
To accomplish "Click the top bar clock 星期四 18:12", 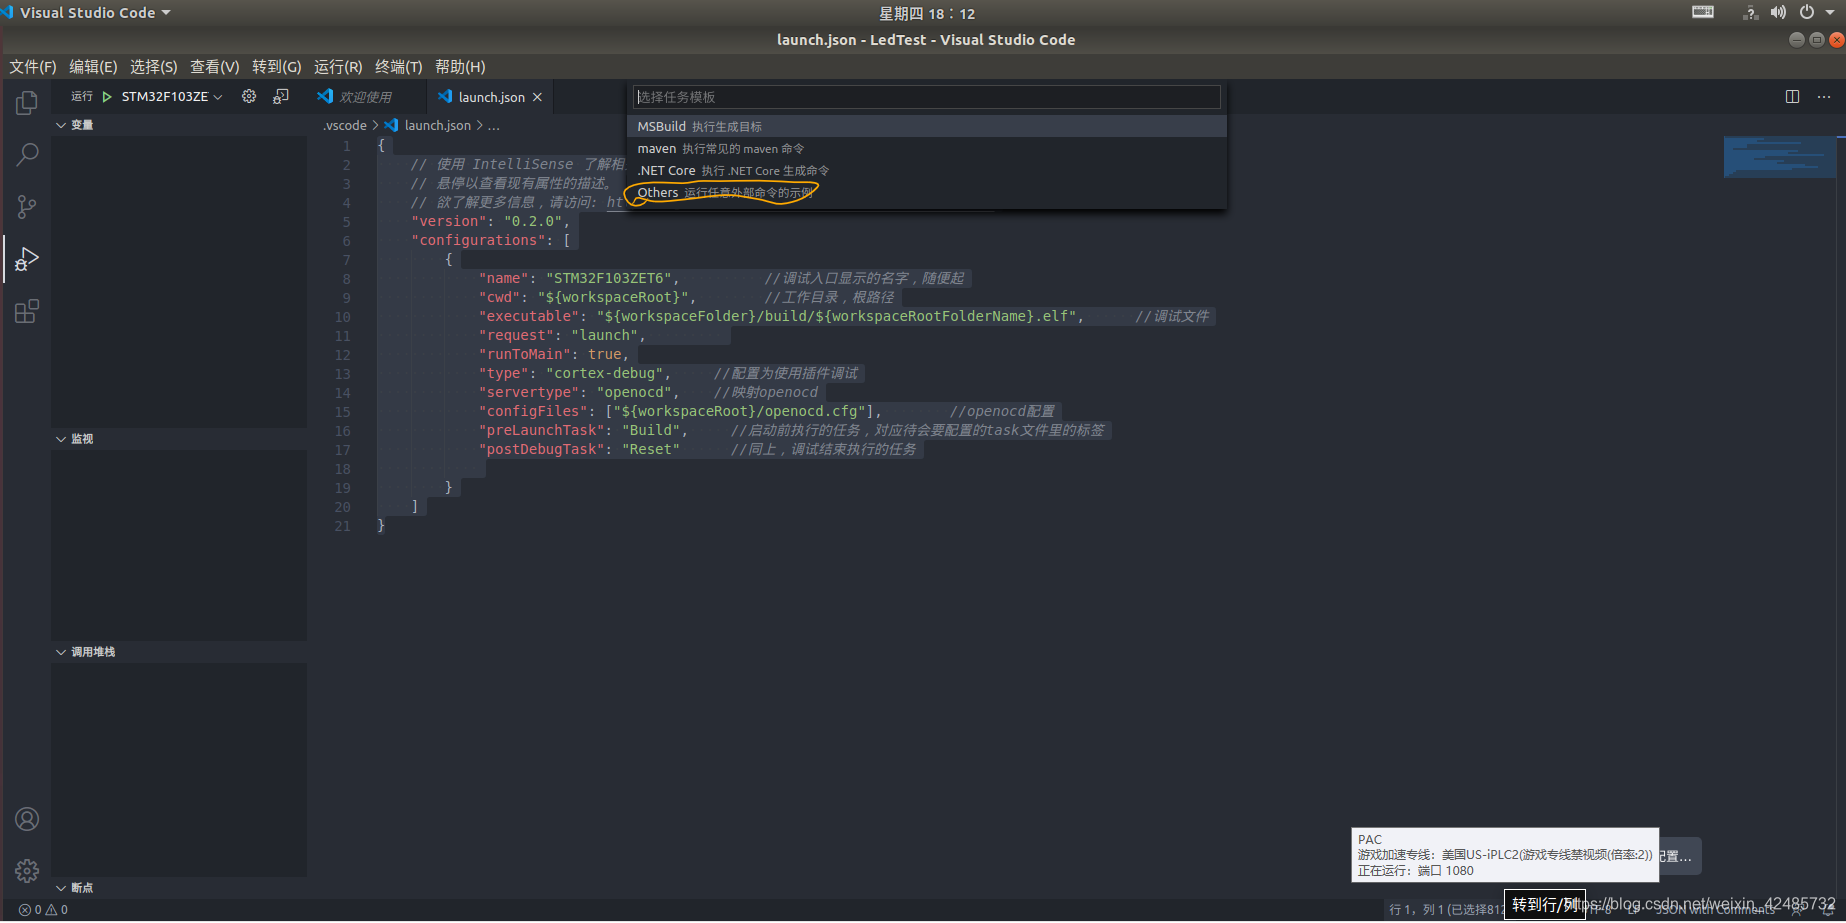I will [927, 13].
